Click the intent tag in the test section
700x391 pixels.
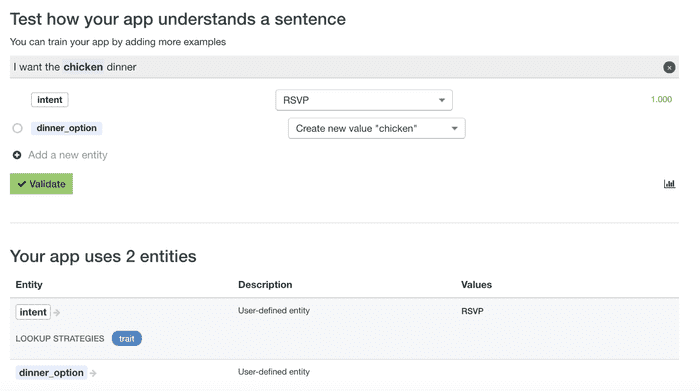[x=50, y=100]
